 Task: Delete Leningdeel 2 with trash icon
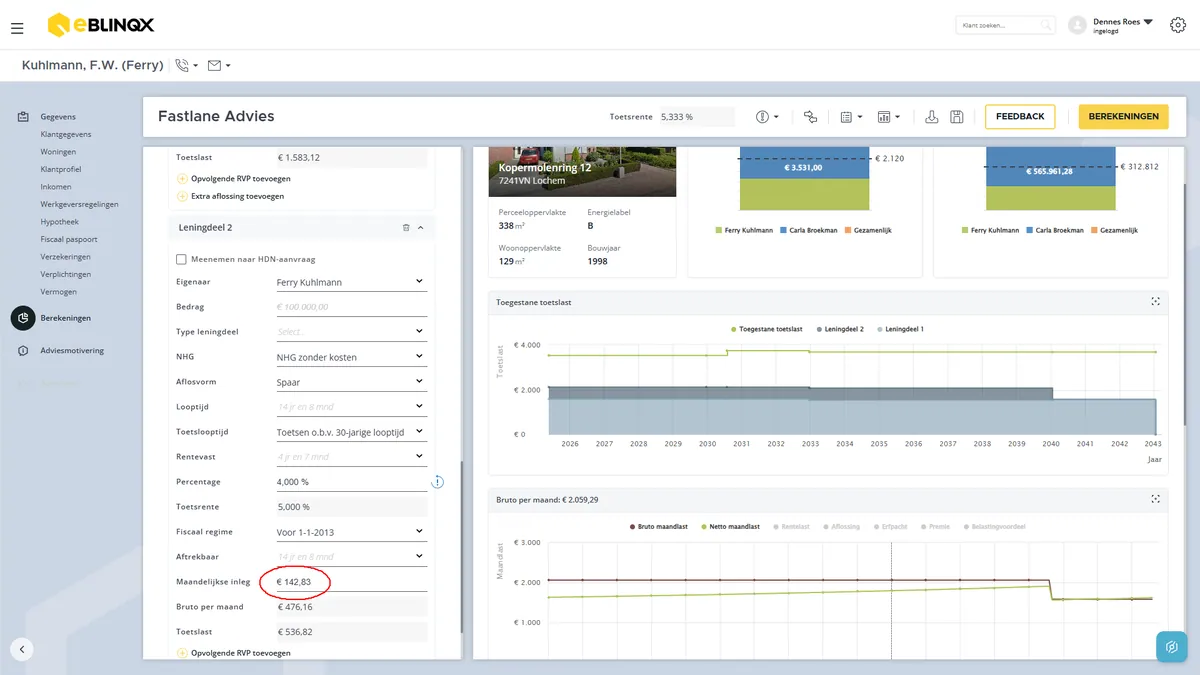[x=406, y=228]
